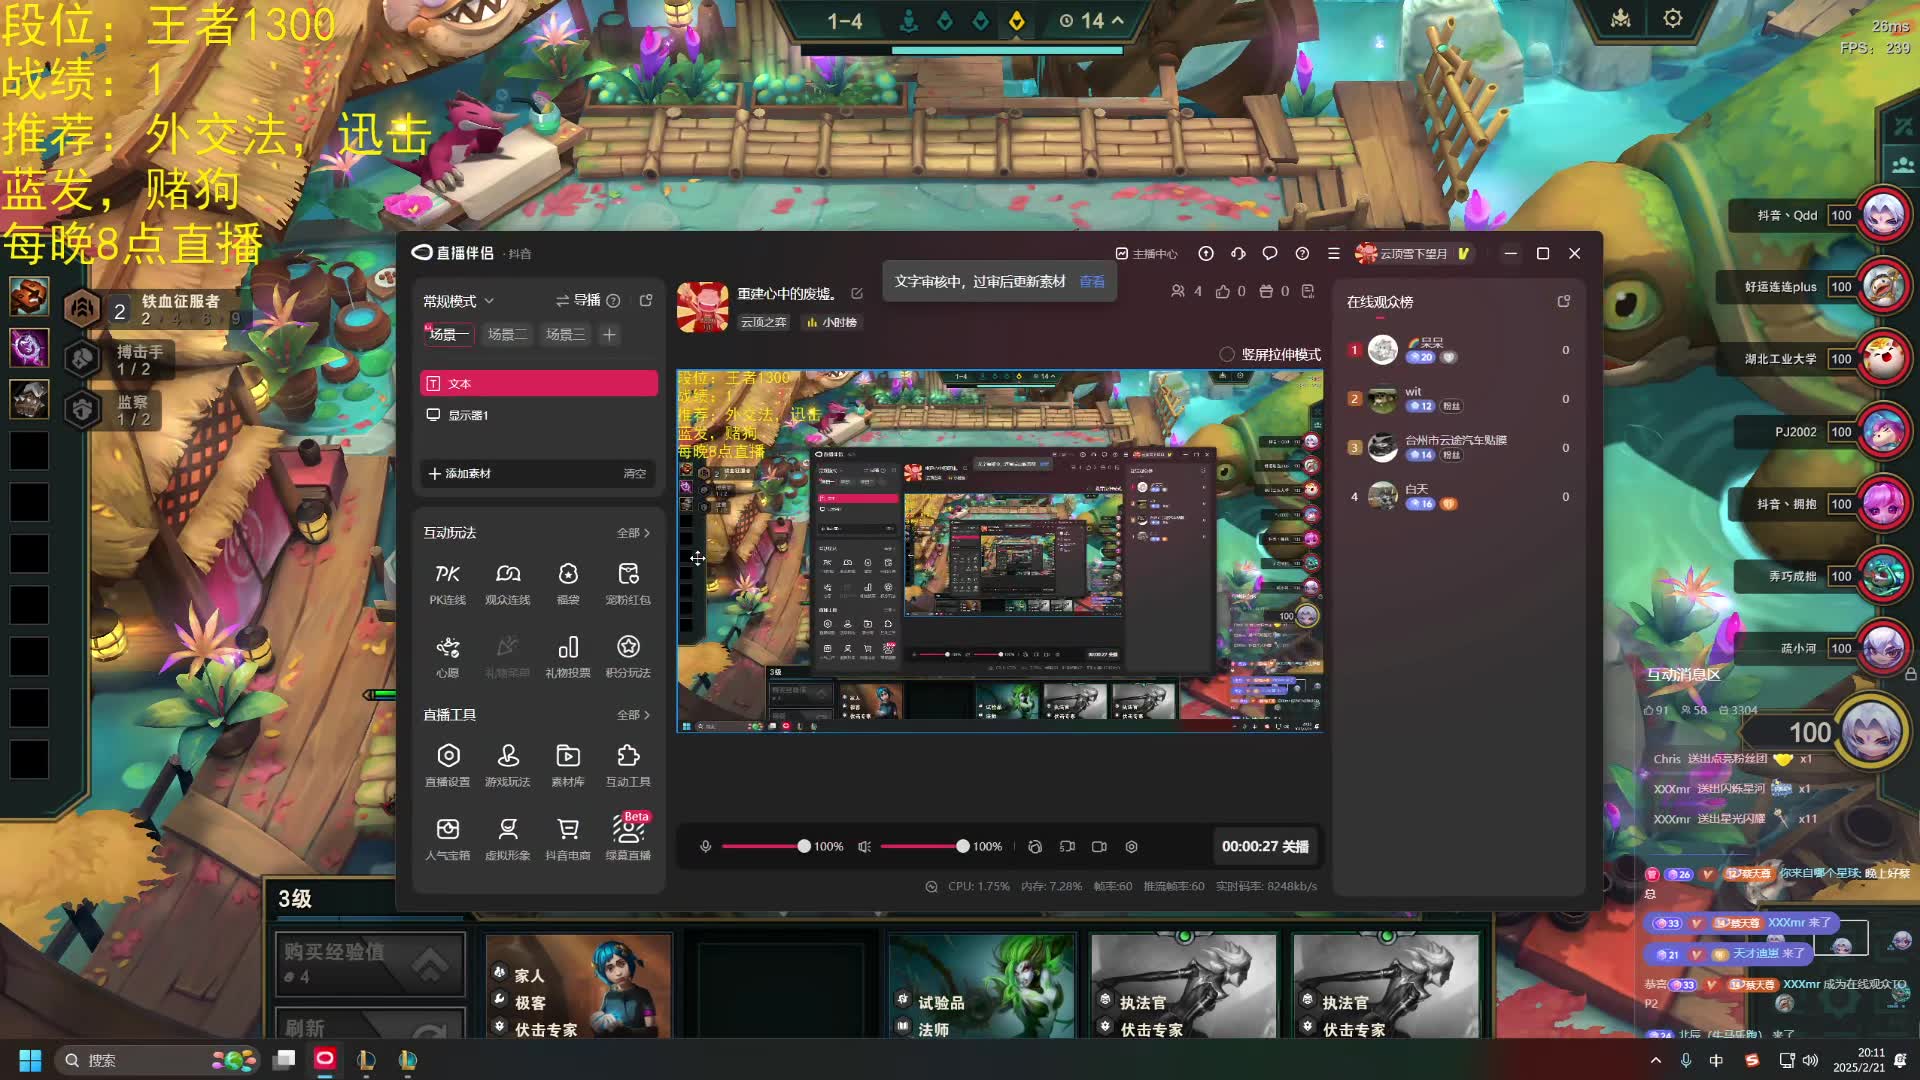Click the performance monitor icon near CPU
1920x1080 pixels.
click(x=931, y=887)
